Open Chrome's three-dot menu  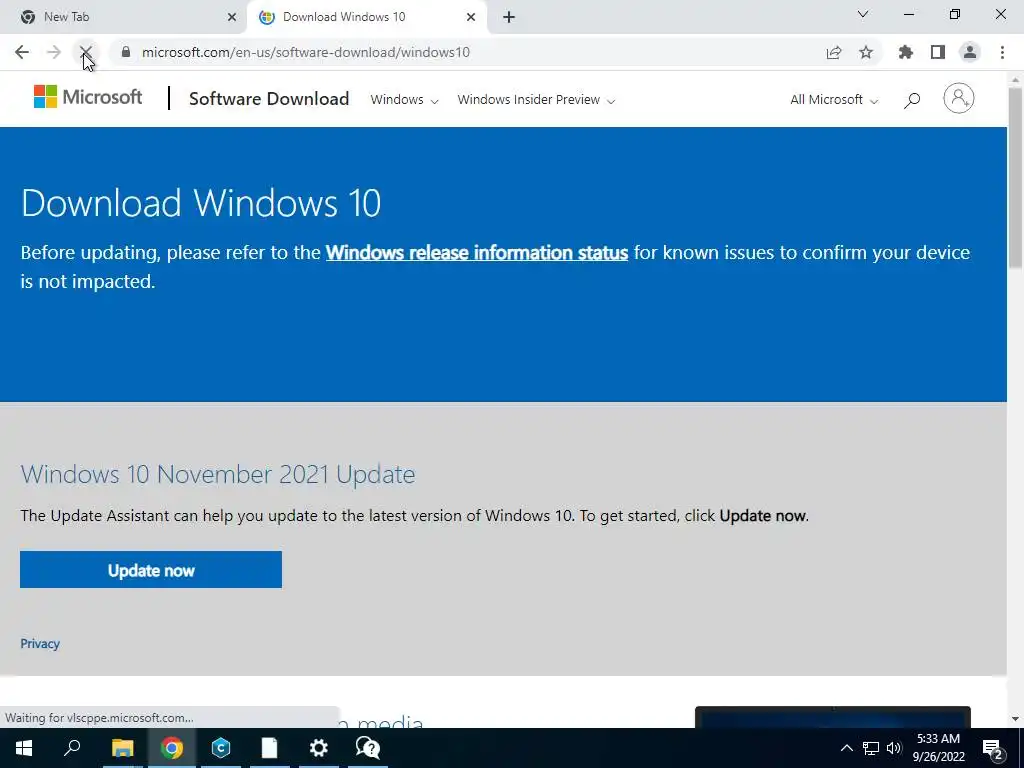(x=1002, y=52)
